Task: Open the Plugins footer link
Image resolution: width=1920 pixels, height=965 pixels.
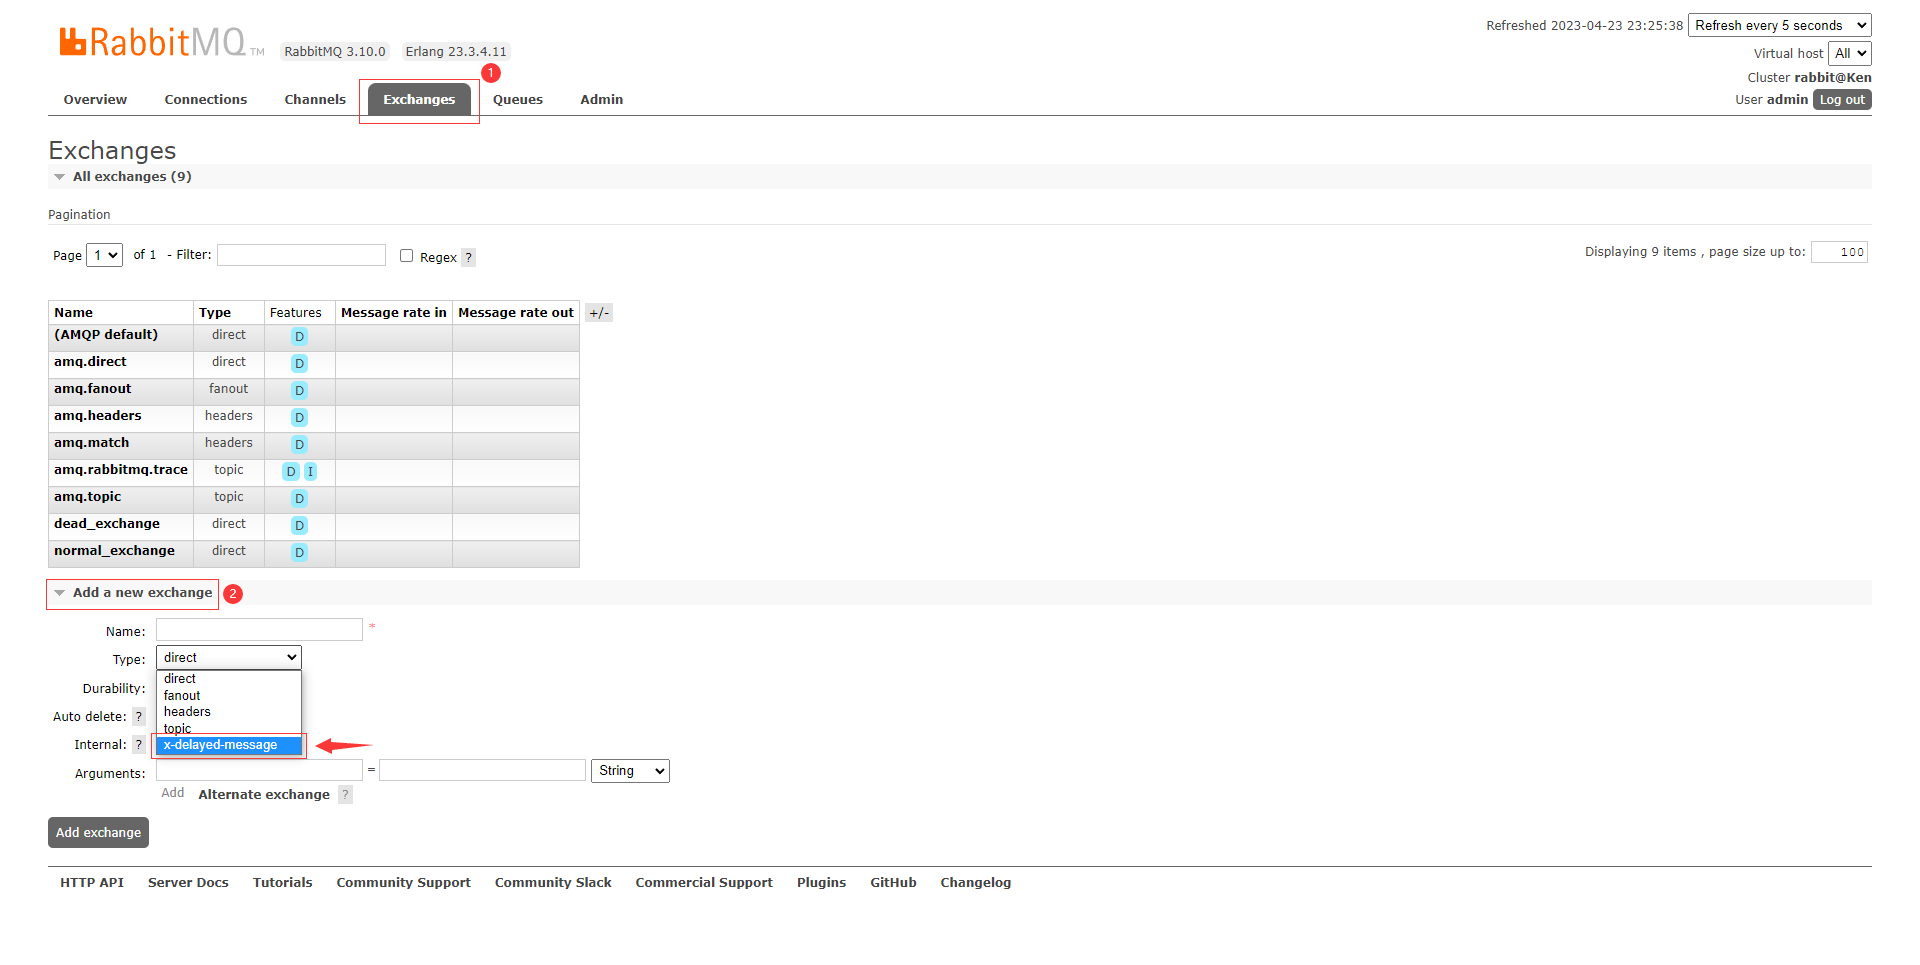Action: point(822,883)
